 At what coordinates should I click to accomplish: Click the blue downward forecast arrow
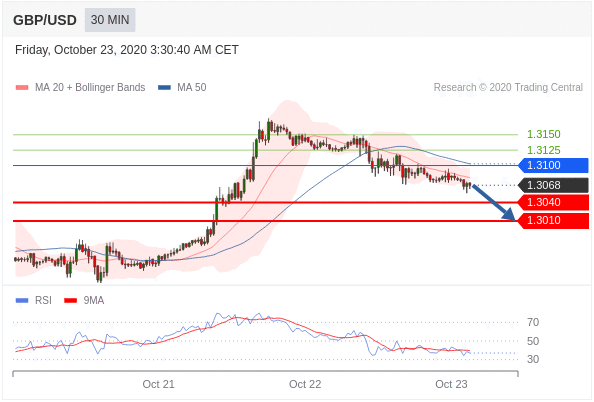coord(494,202)
